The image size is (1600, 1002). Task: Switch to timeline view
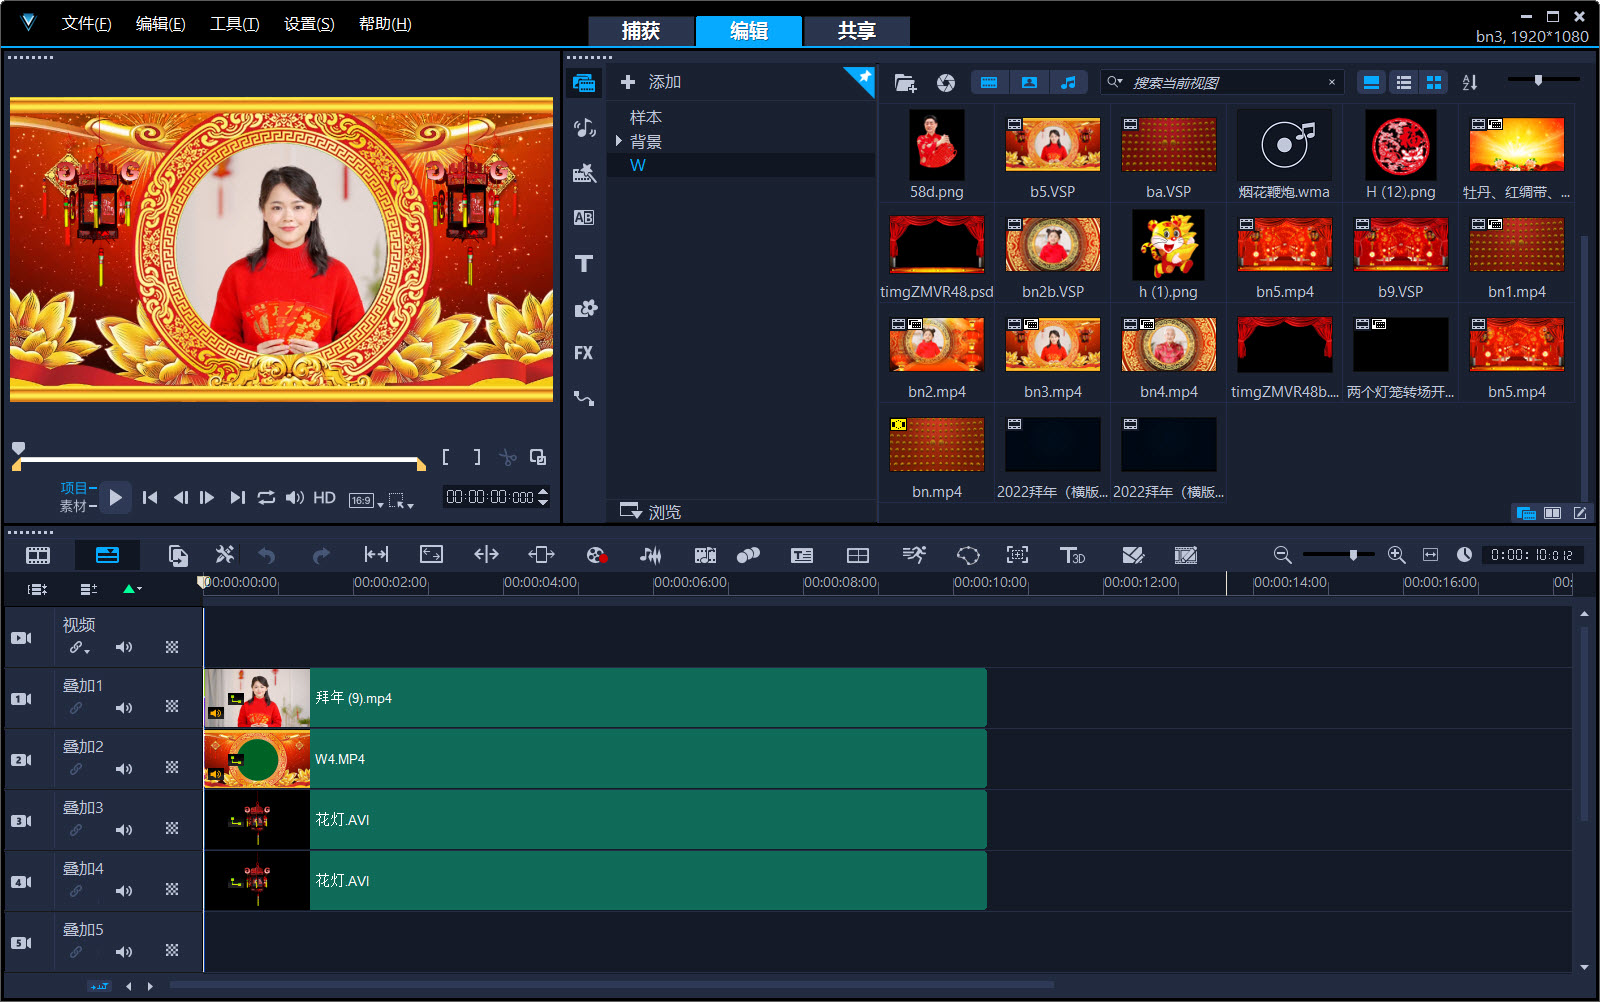pyautogui.click(x=107, y=555)
